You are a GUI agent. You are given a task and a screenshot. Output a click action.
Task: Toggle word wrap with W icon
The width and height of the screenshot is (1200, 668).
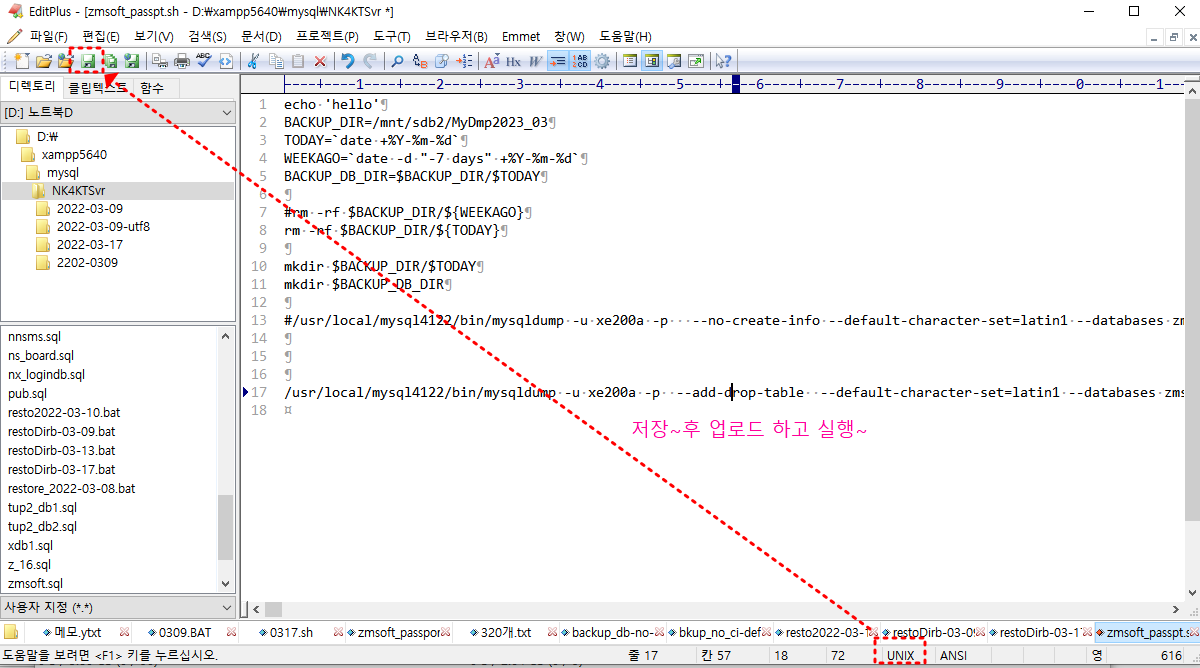coord(535,61)
